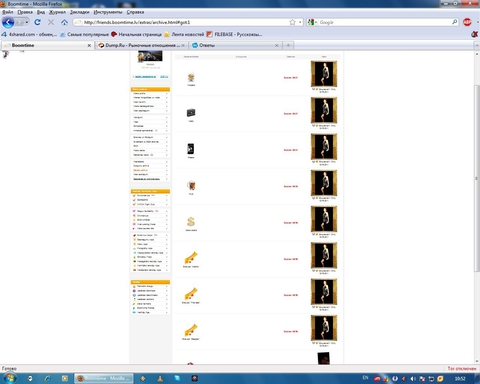480x384 pixels.
Task: Reload the page with the refresh icon
Action: [x=37, y=22]
